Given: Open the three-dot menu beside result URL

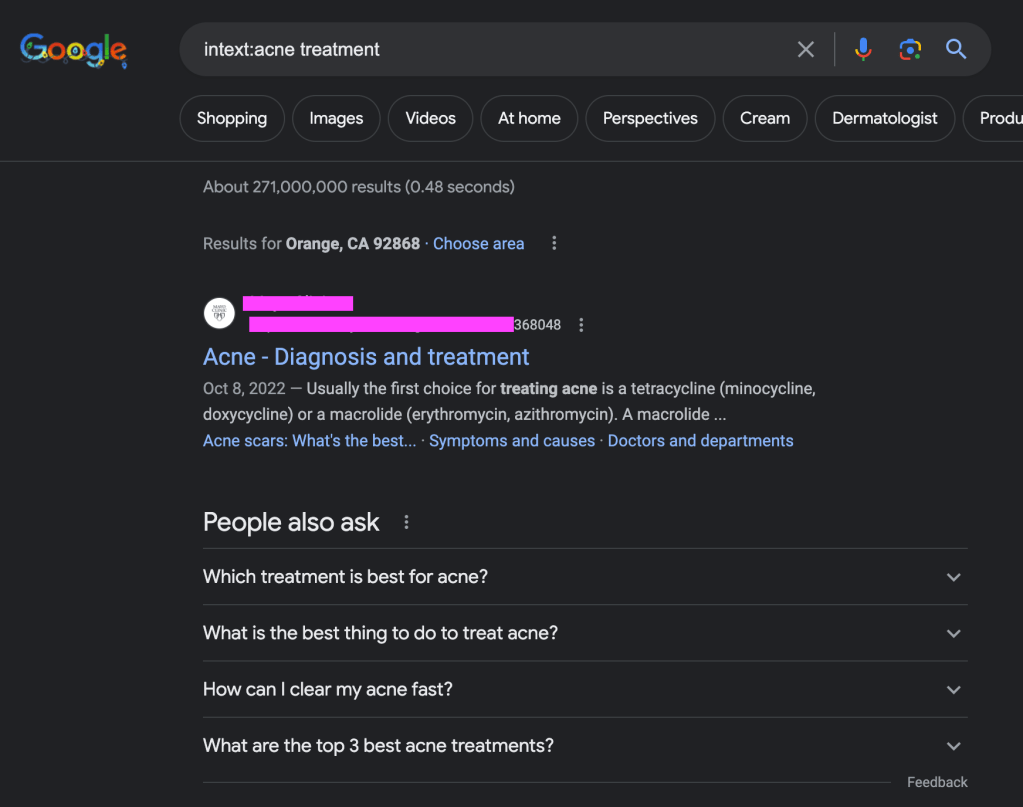Looking at the screenshot, I should coord(581,325).
